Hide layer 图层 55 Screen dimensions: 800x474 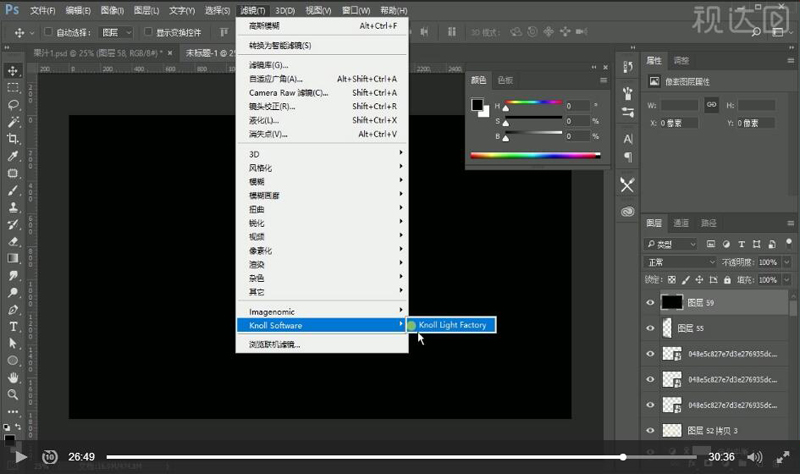(x=650, y=328)
